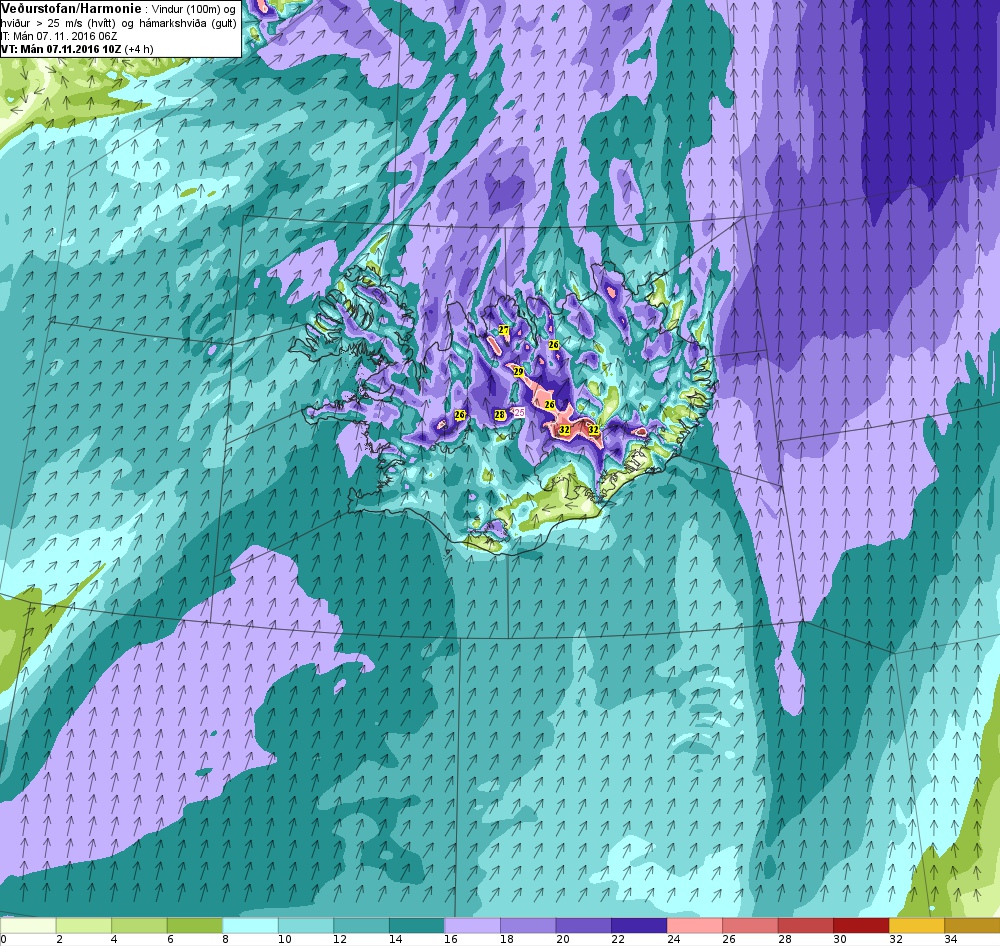1000x946 pixels.
Task: Click the 'VT: Mán 07.11.2016 10Z (+4 h)' line
Action: [77, 48]
